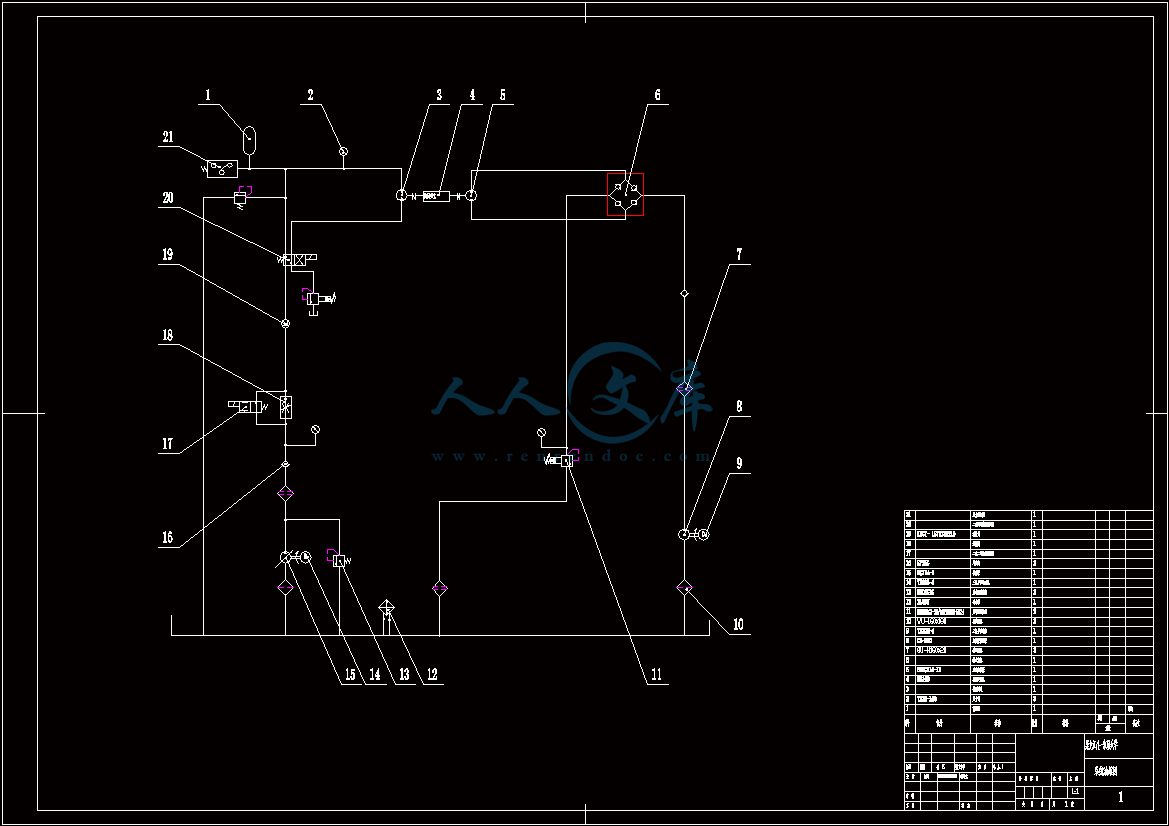Viewport: 1169px width, 826px height.
Task: Click callout number 12
Action: (x=432, y=675)
